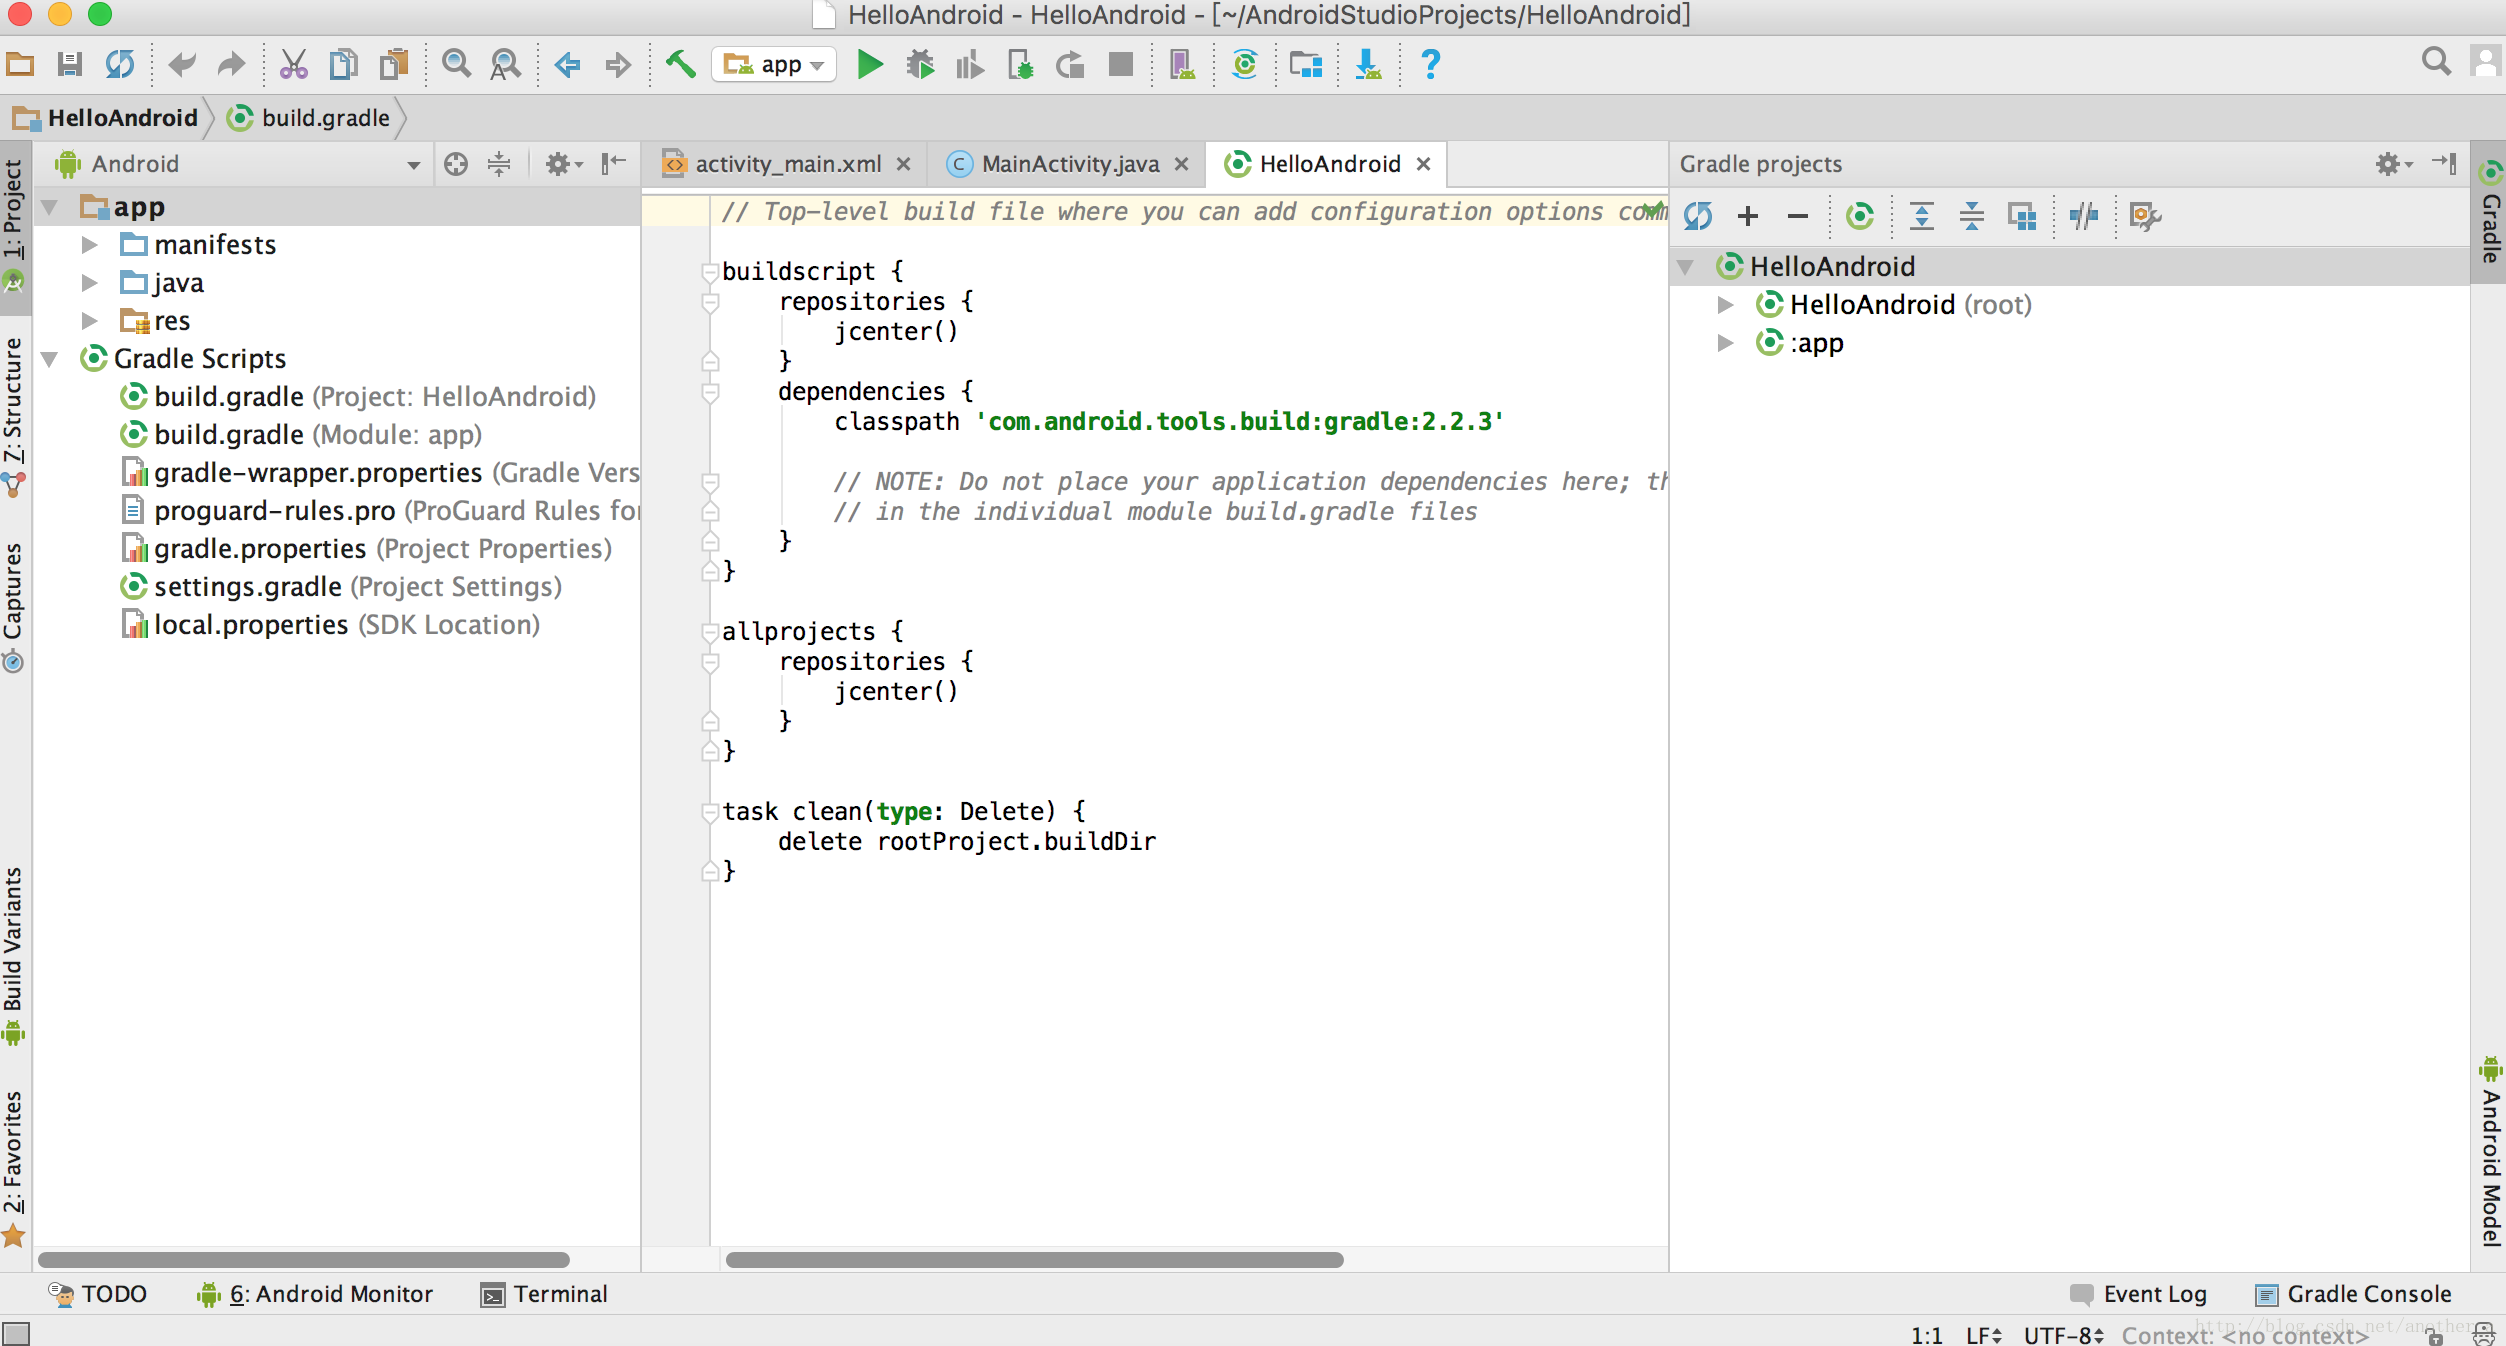This screenshot has width=2506, height=1346.
Task: Run the app with green play button
Action: click(x=871, y=65)
